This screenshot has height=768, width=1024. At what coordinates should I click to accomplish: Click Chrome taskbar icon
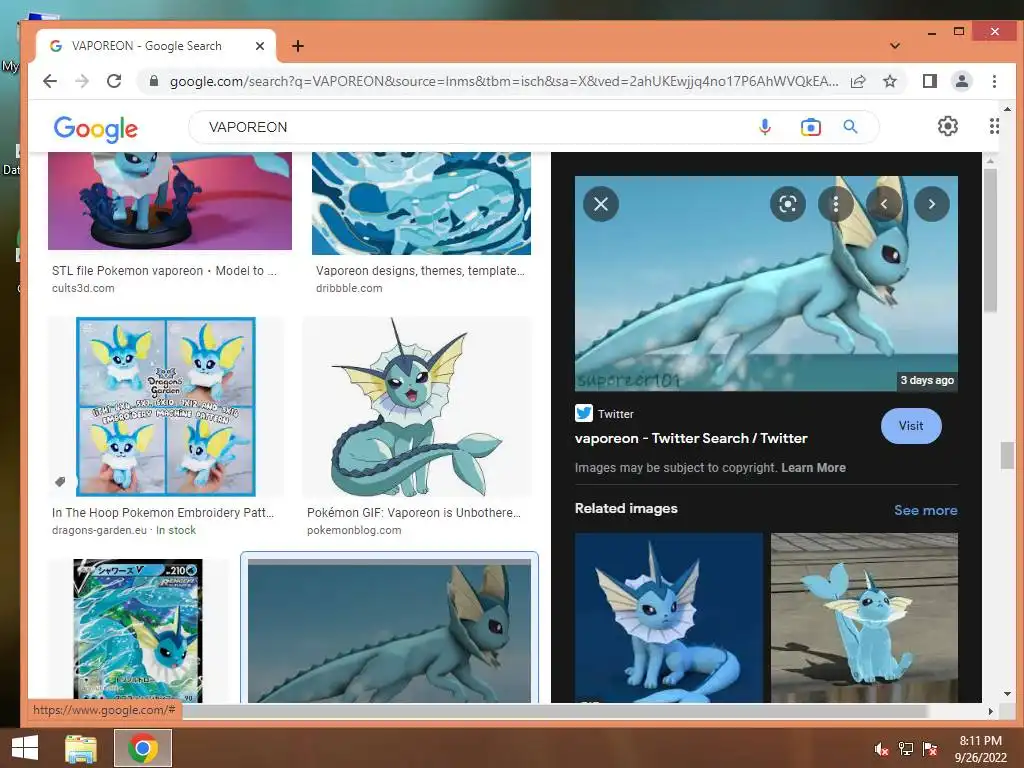point(142,748)
